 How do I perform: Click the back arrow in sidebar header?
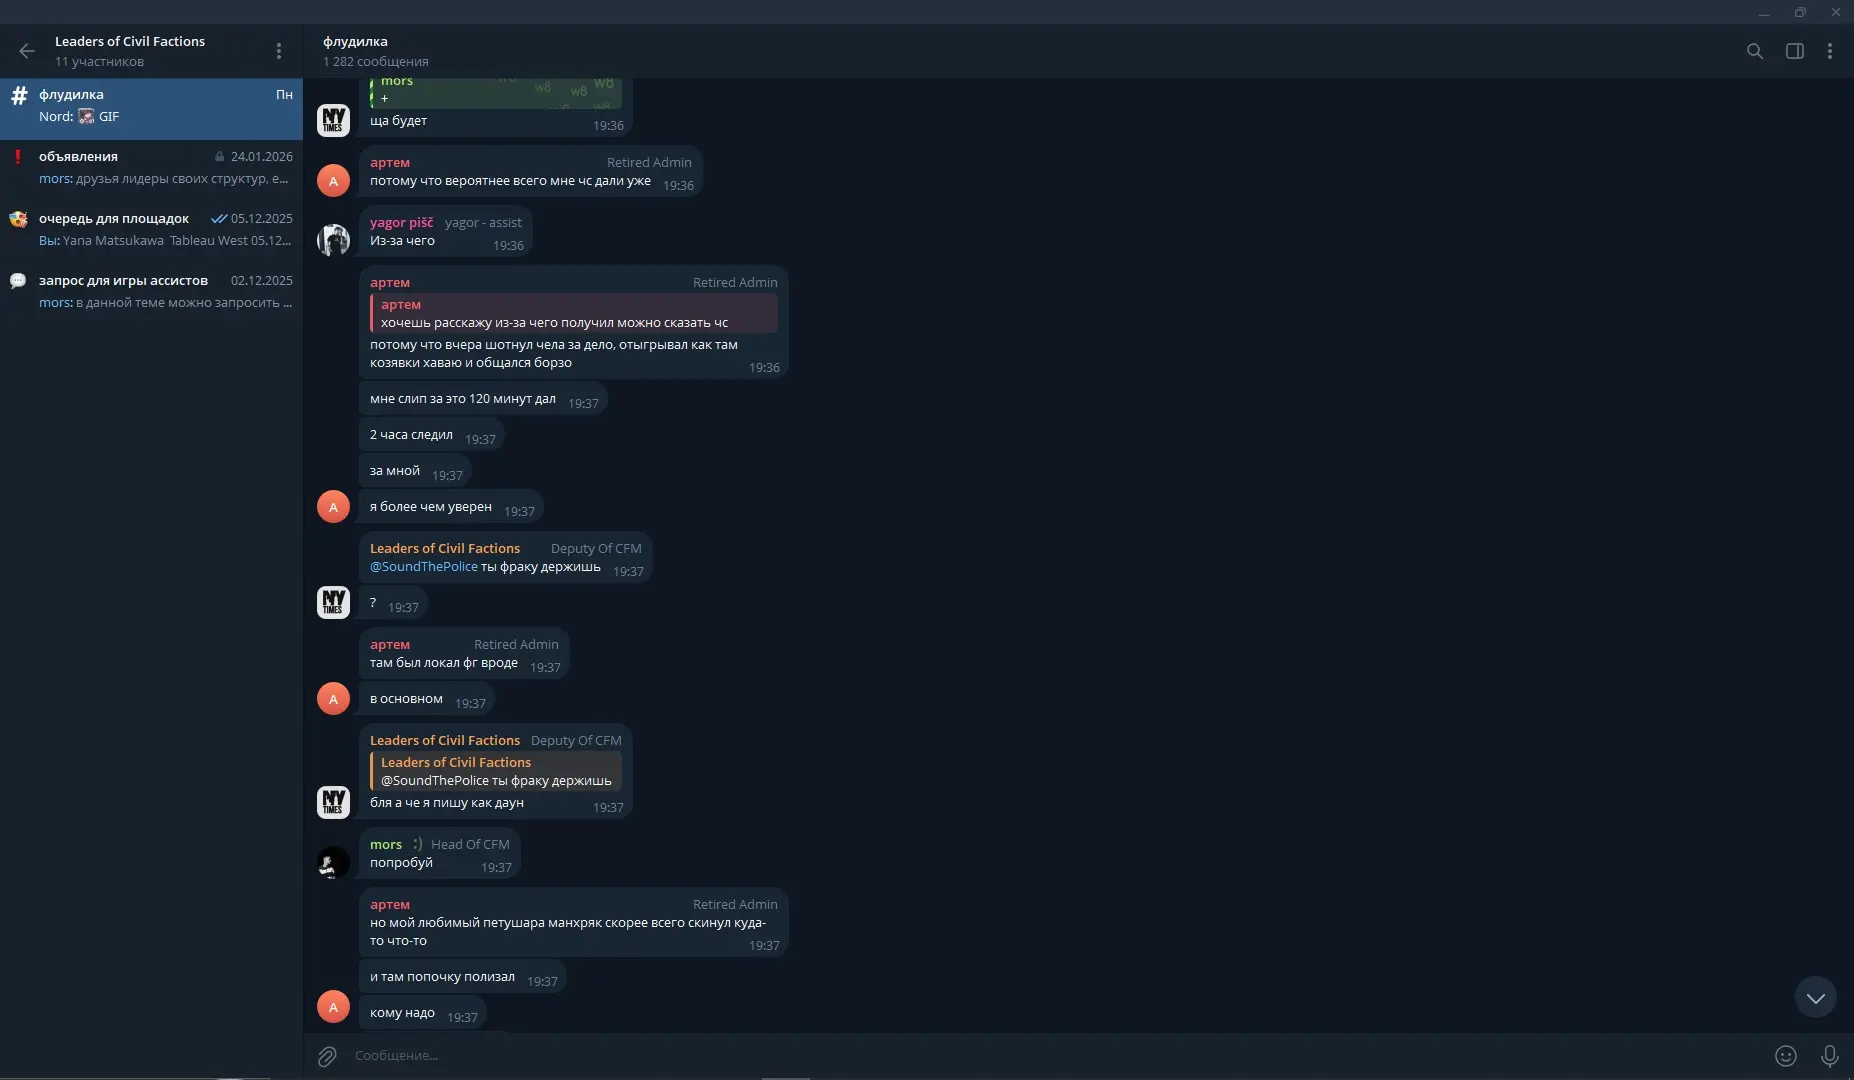coord(27,51)
